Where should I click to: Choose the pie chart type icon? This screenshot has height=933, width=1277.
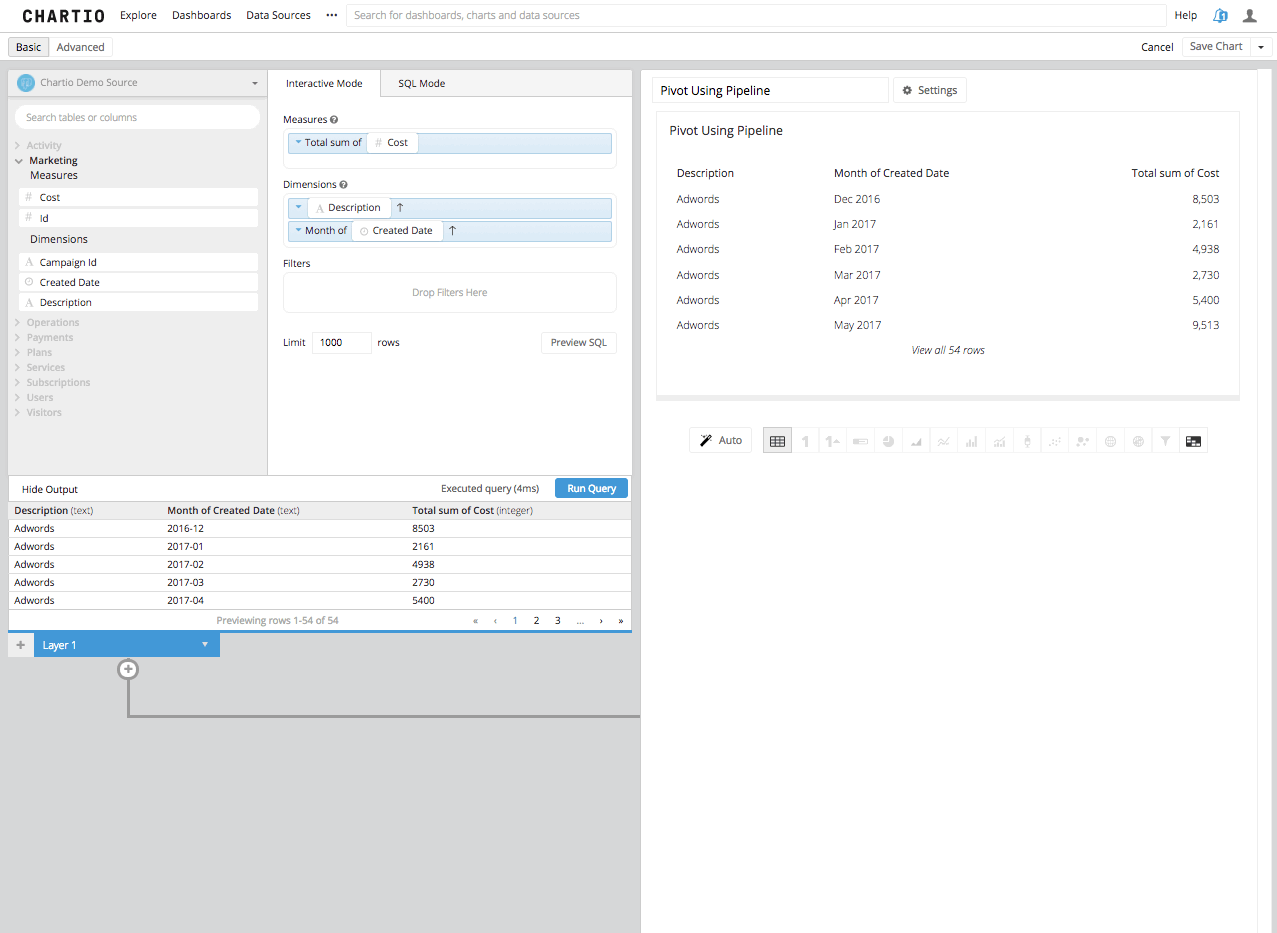click(x=888, y=440)
